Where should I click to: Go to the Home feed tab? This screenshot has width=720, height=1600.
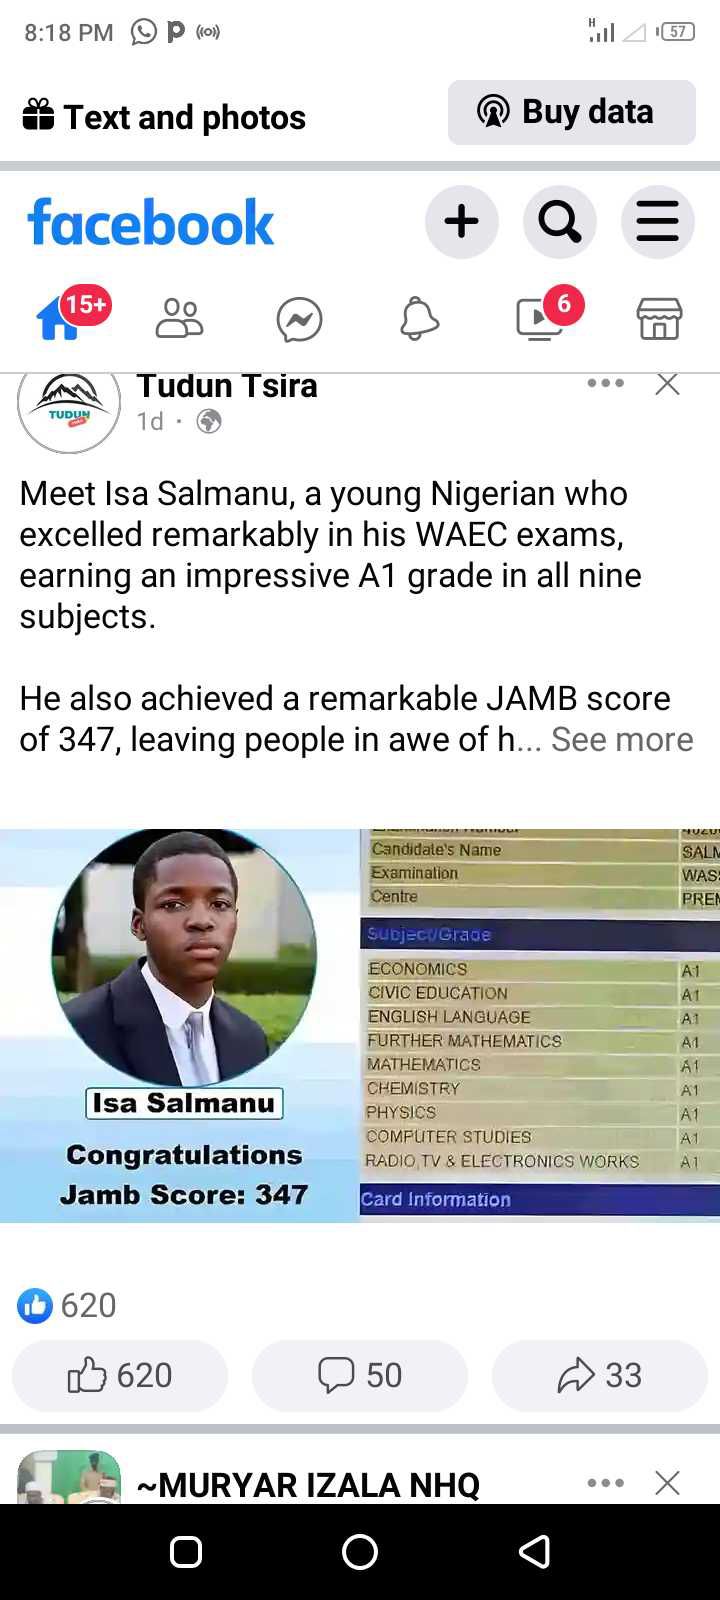60,320
